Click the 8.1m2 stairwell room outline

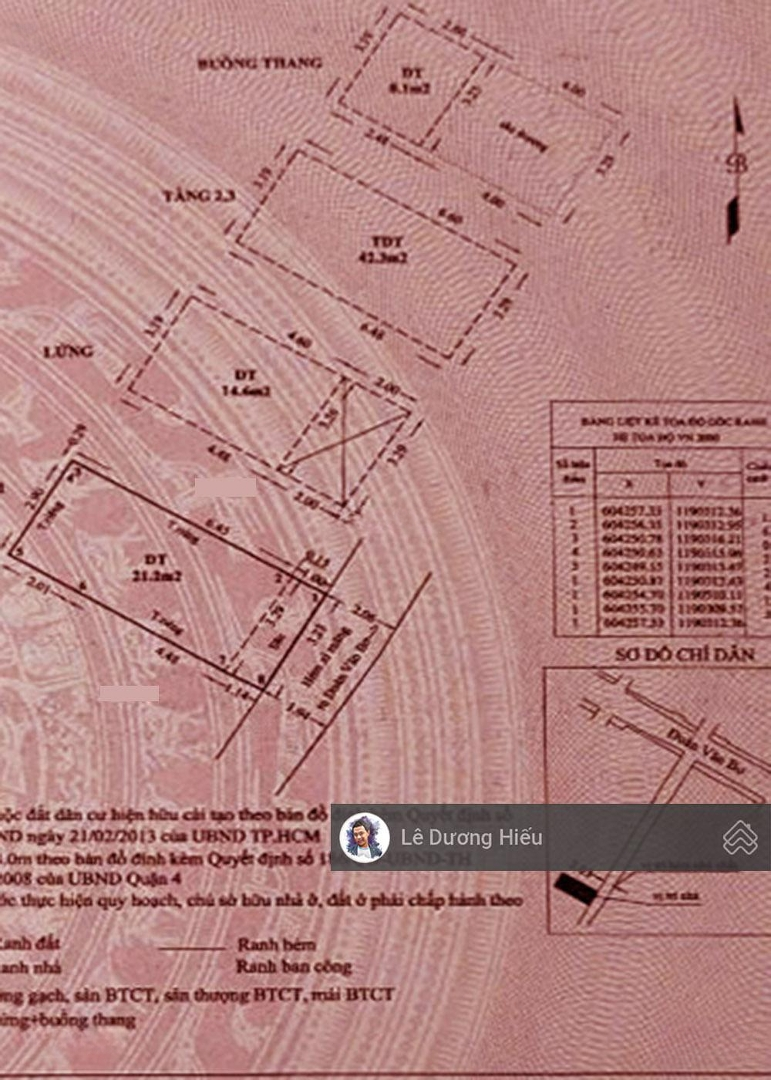[410, 78]
